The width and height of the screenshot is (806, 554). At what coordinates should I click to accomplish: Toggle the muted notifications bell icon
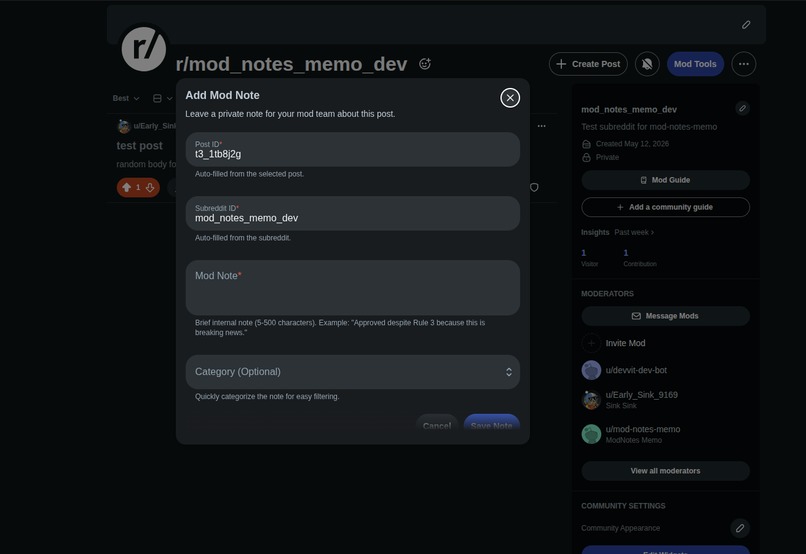(x=647, y=64)
